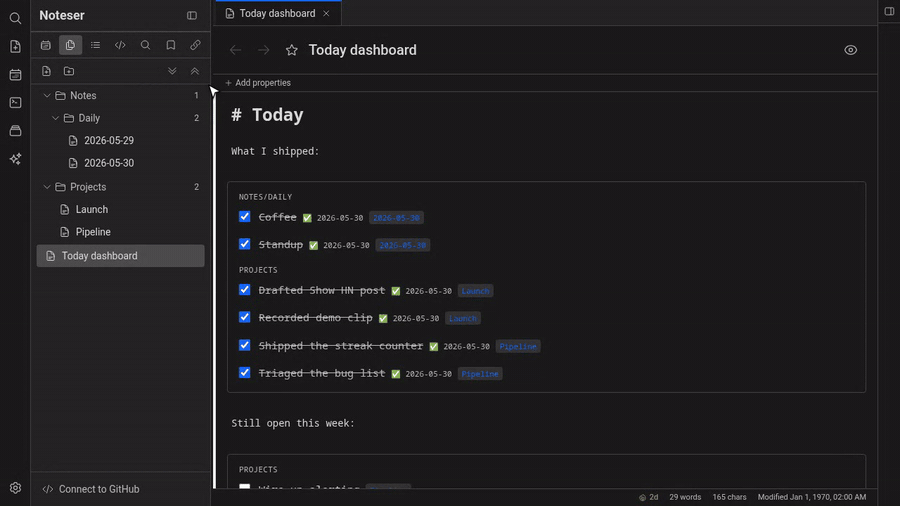Click Add properties
The height and width of the screenshot is (506, 900).
(x=258, y=83)
